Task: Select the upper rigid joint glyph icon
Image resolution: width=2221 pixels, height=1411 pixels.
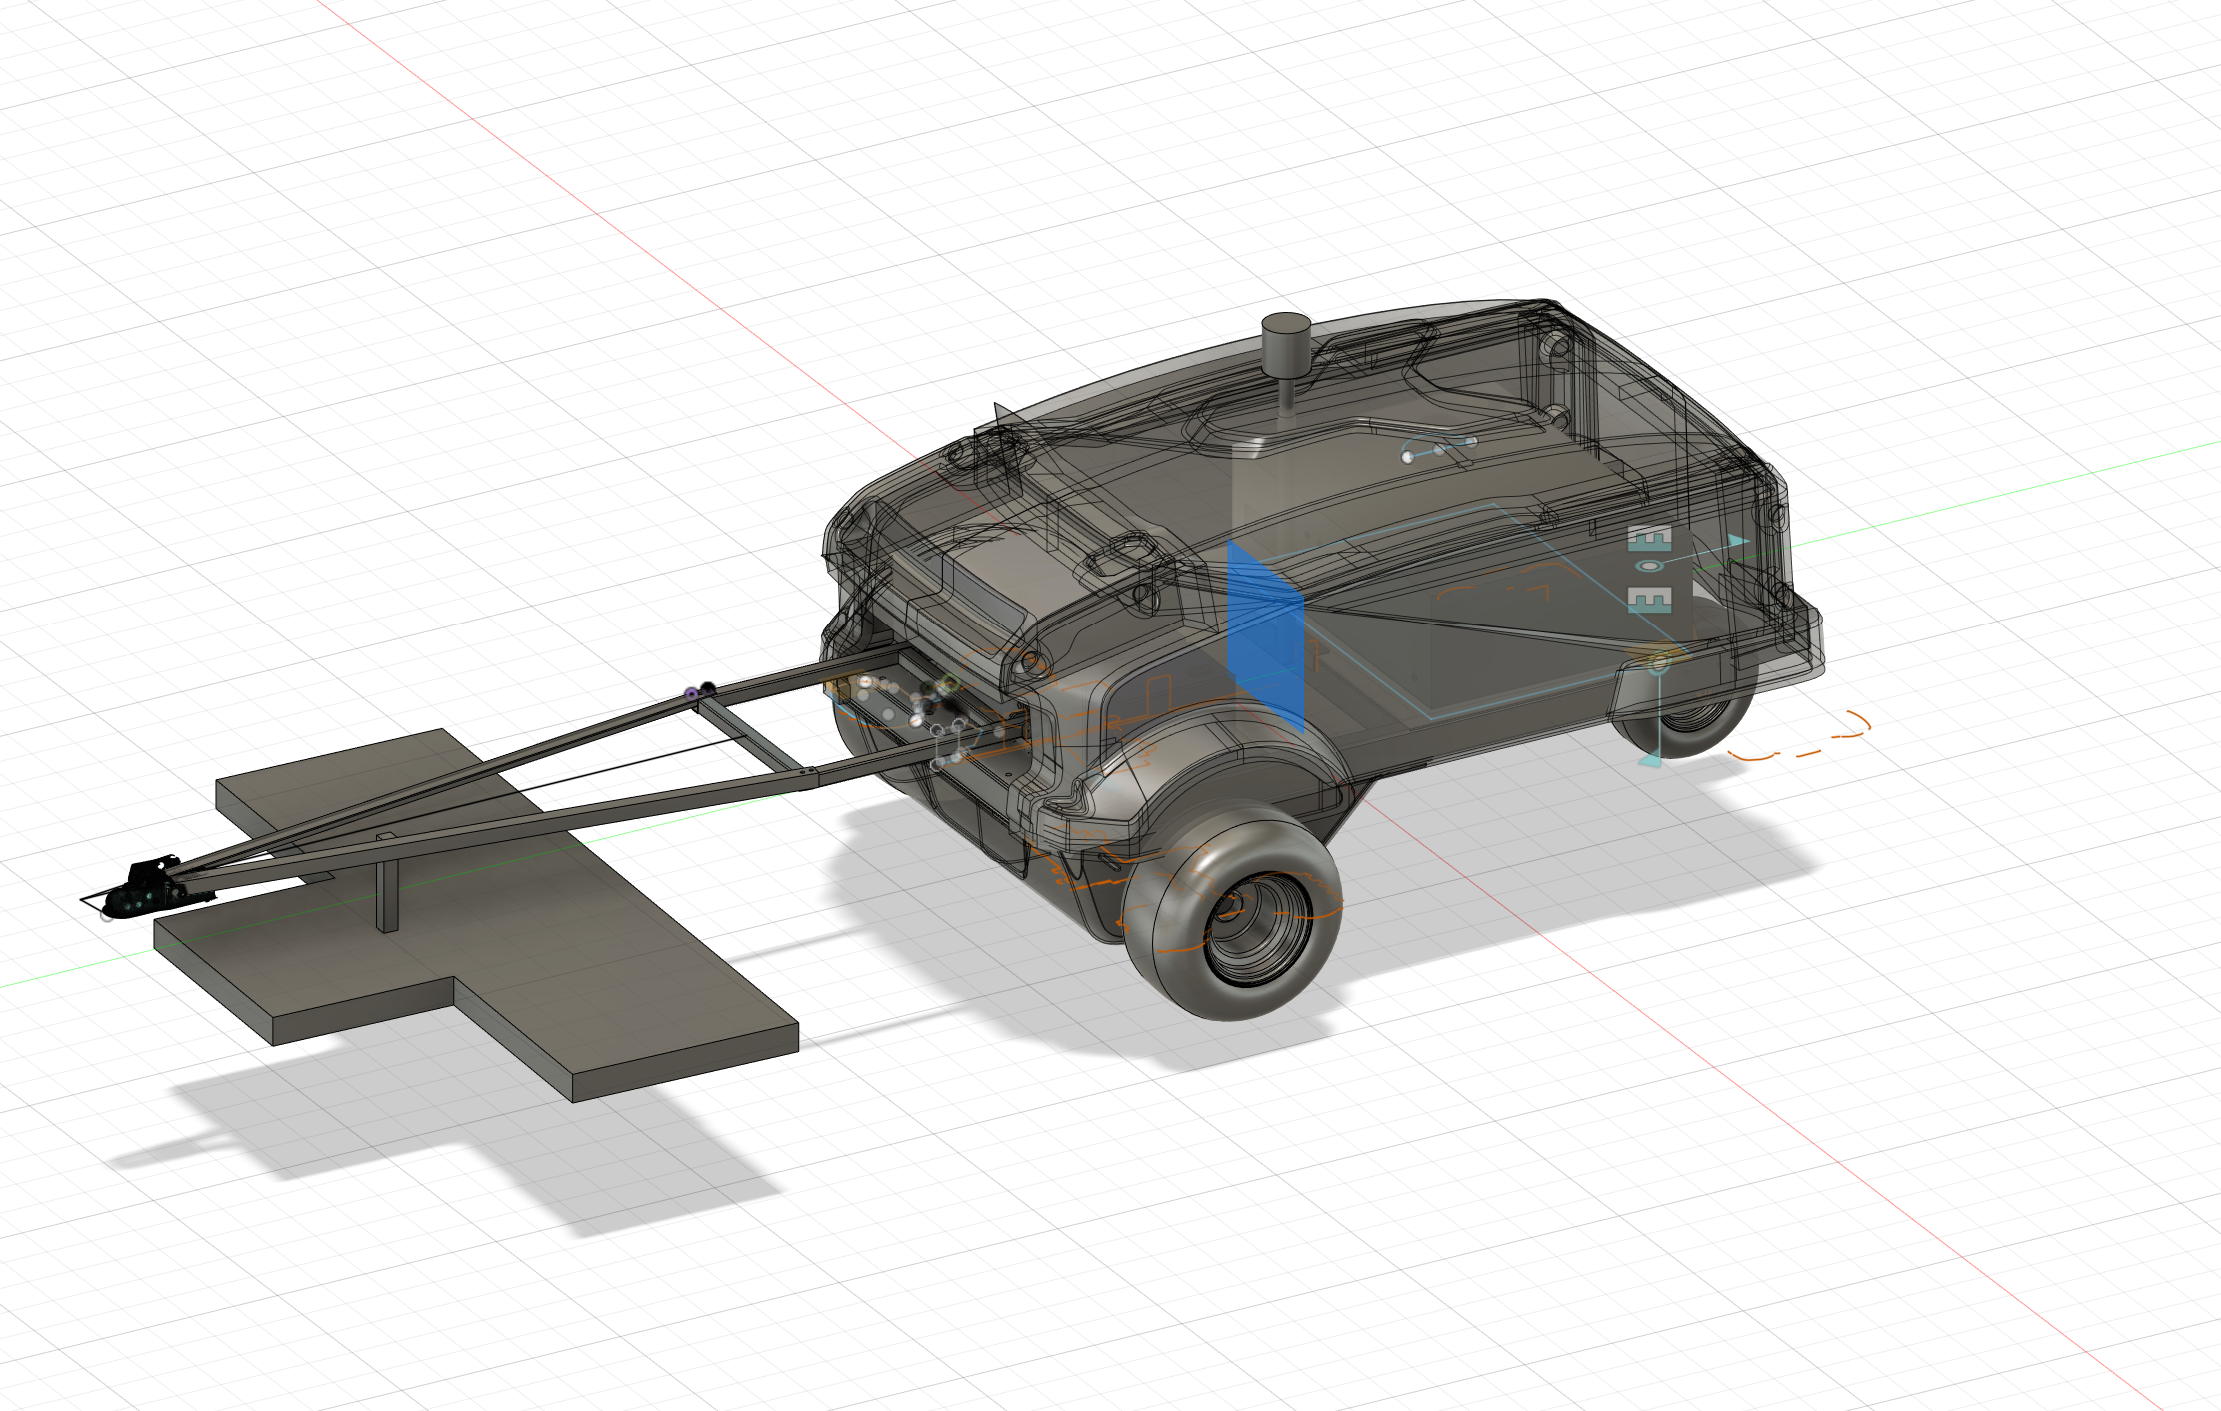Action: (1649, 538)
